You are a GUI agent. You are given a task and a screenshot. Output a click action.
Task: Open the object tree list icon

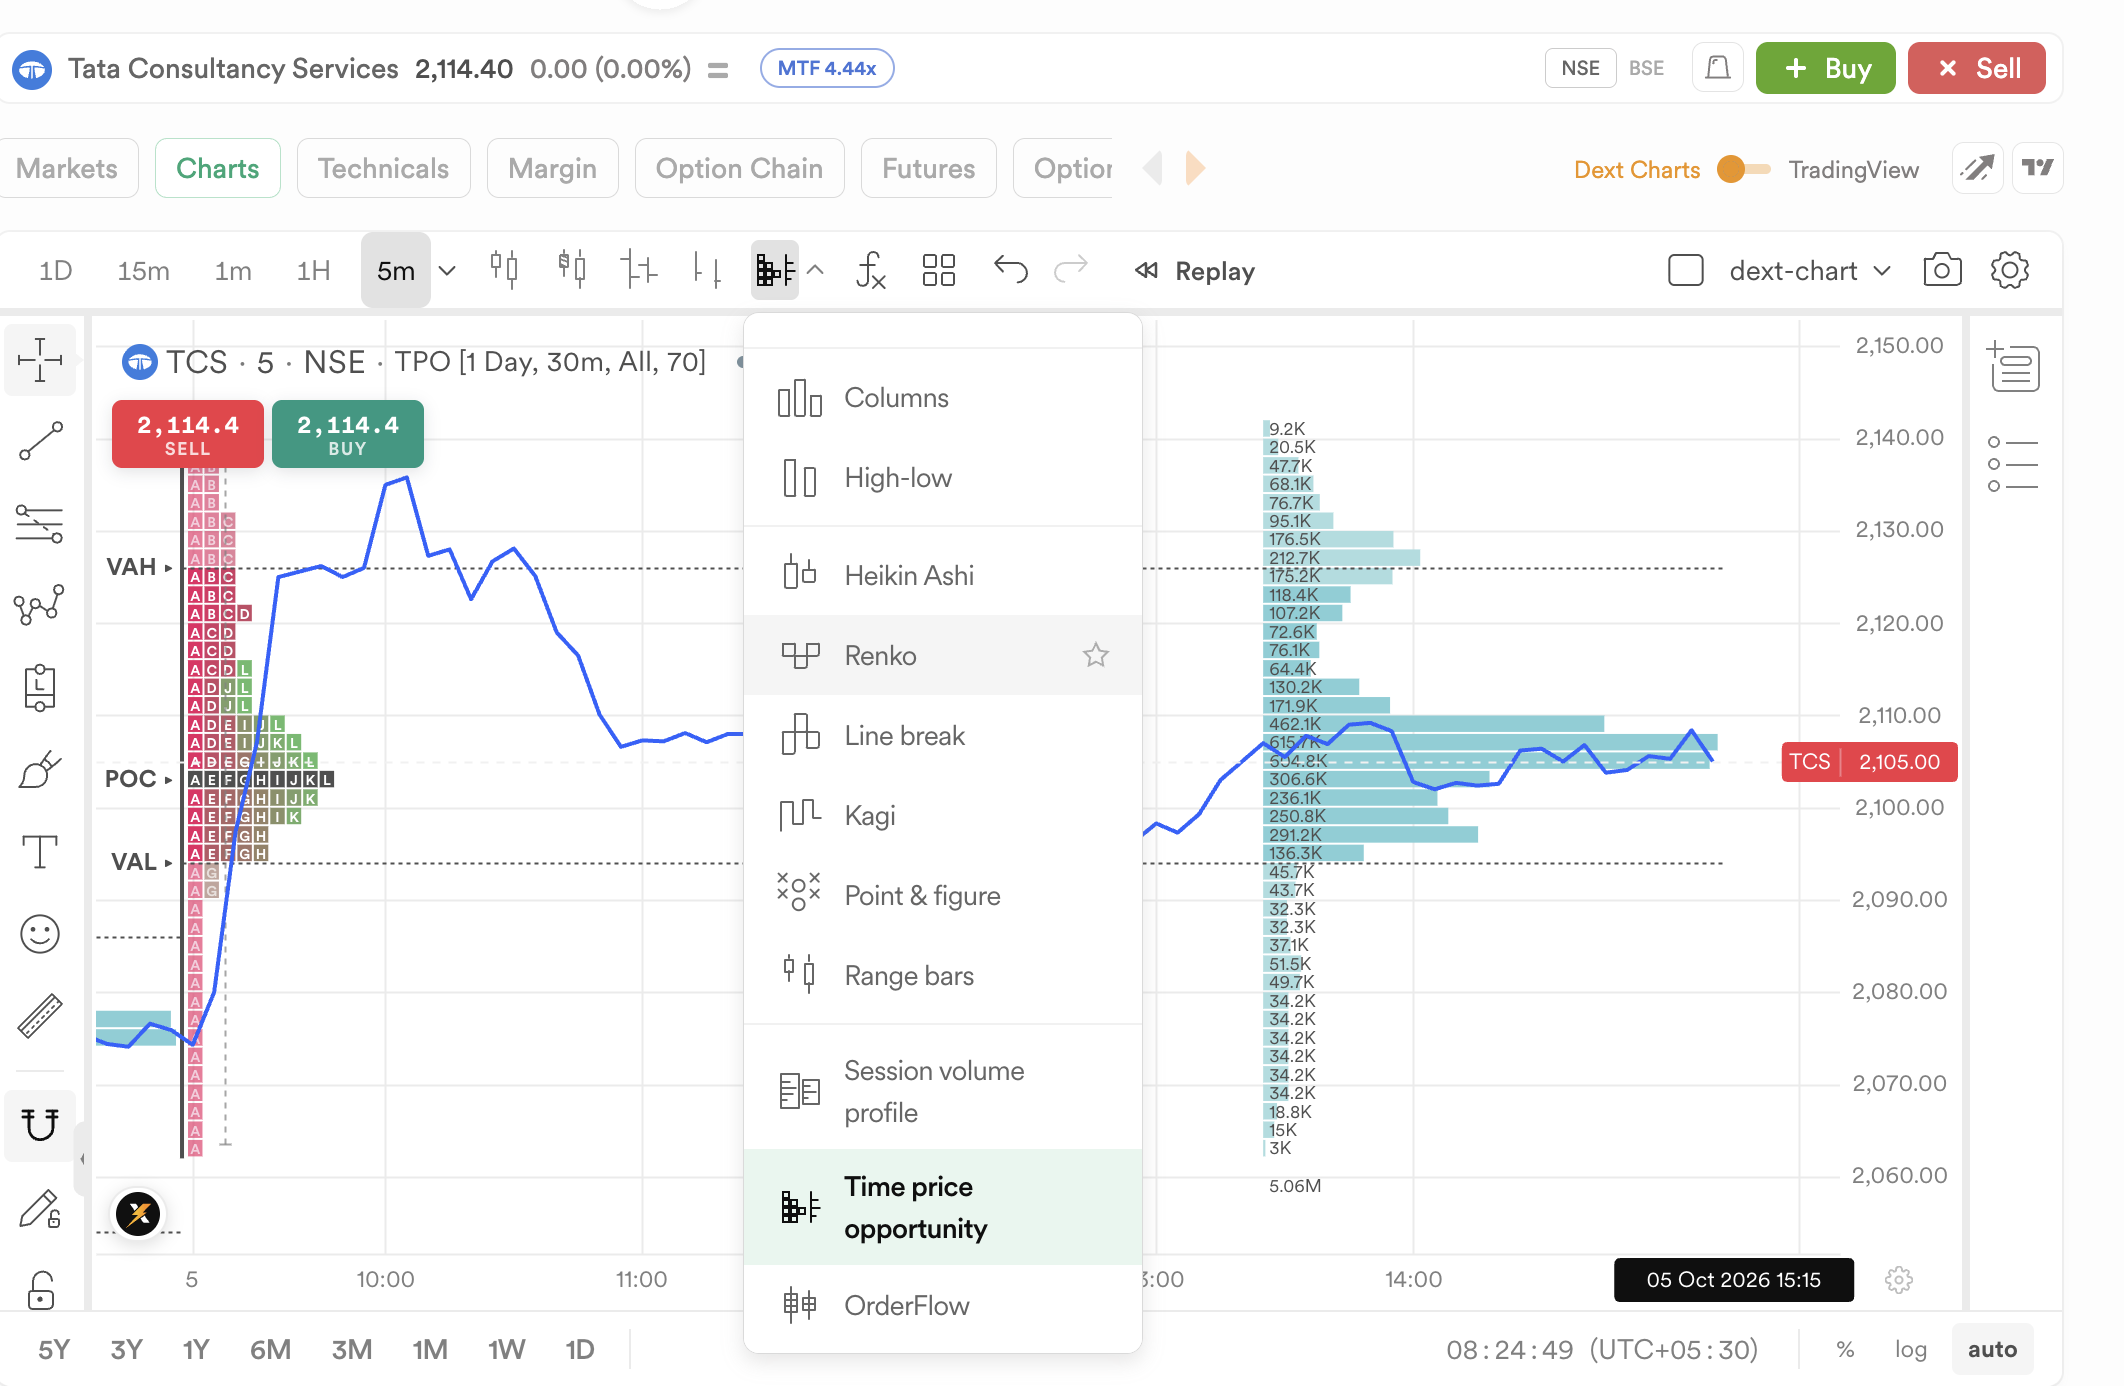[x=2013, y=464]
